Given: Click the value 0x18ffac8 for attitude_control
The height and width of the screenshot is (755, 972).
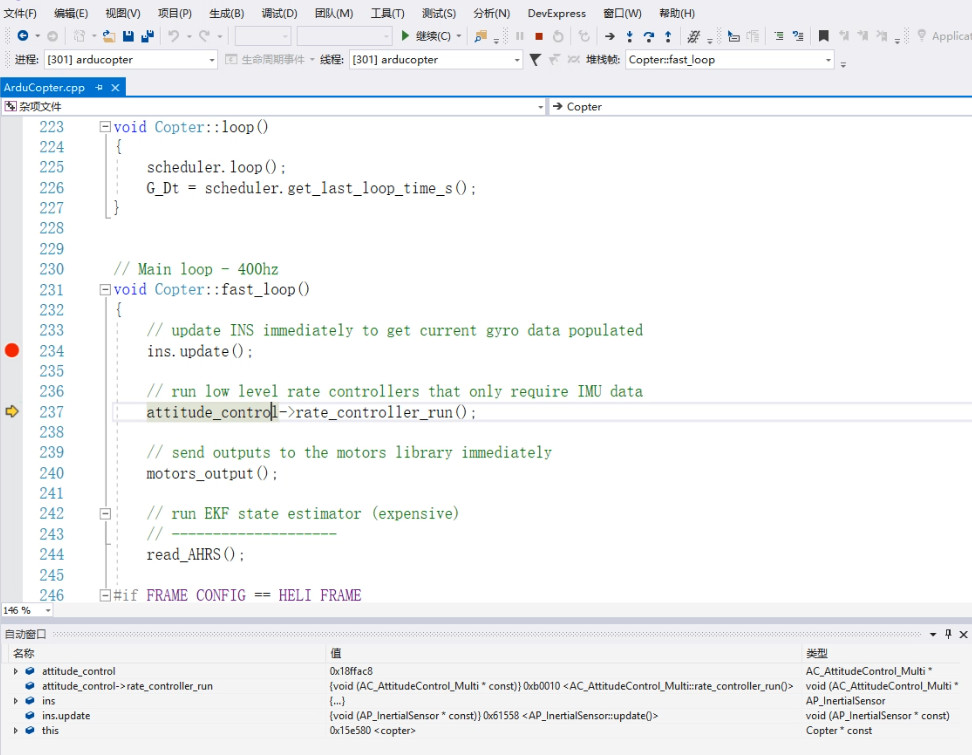Looking at the screenshot, I should pos(351,671).
